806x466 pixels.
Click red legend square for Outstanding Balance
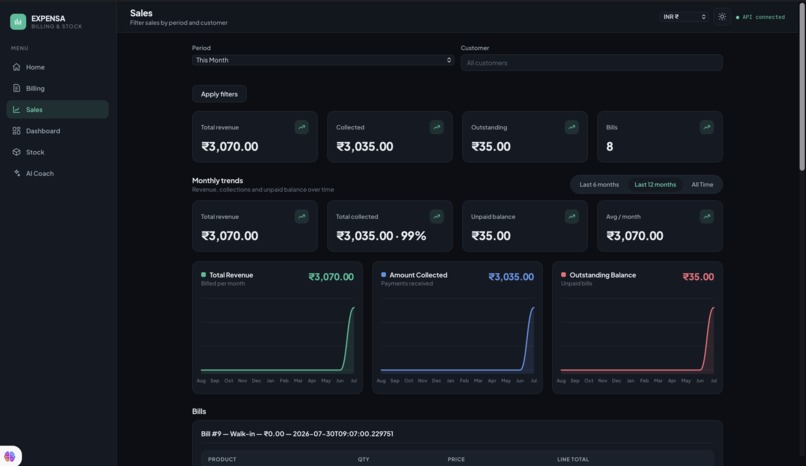[x=563, y=275]
